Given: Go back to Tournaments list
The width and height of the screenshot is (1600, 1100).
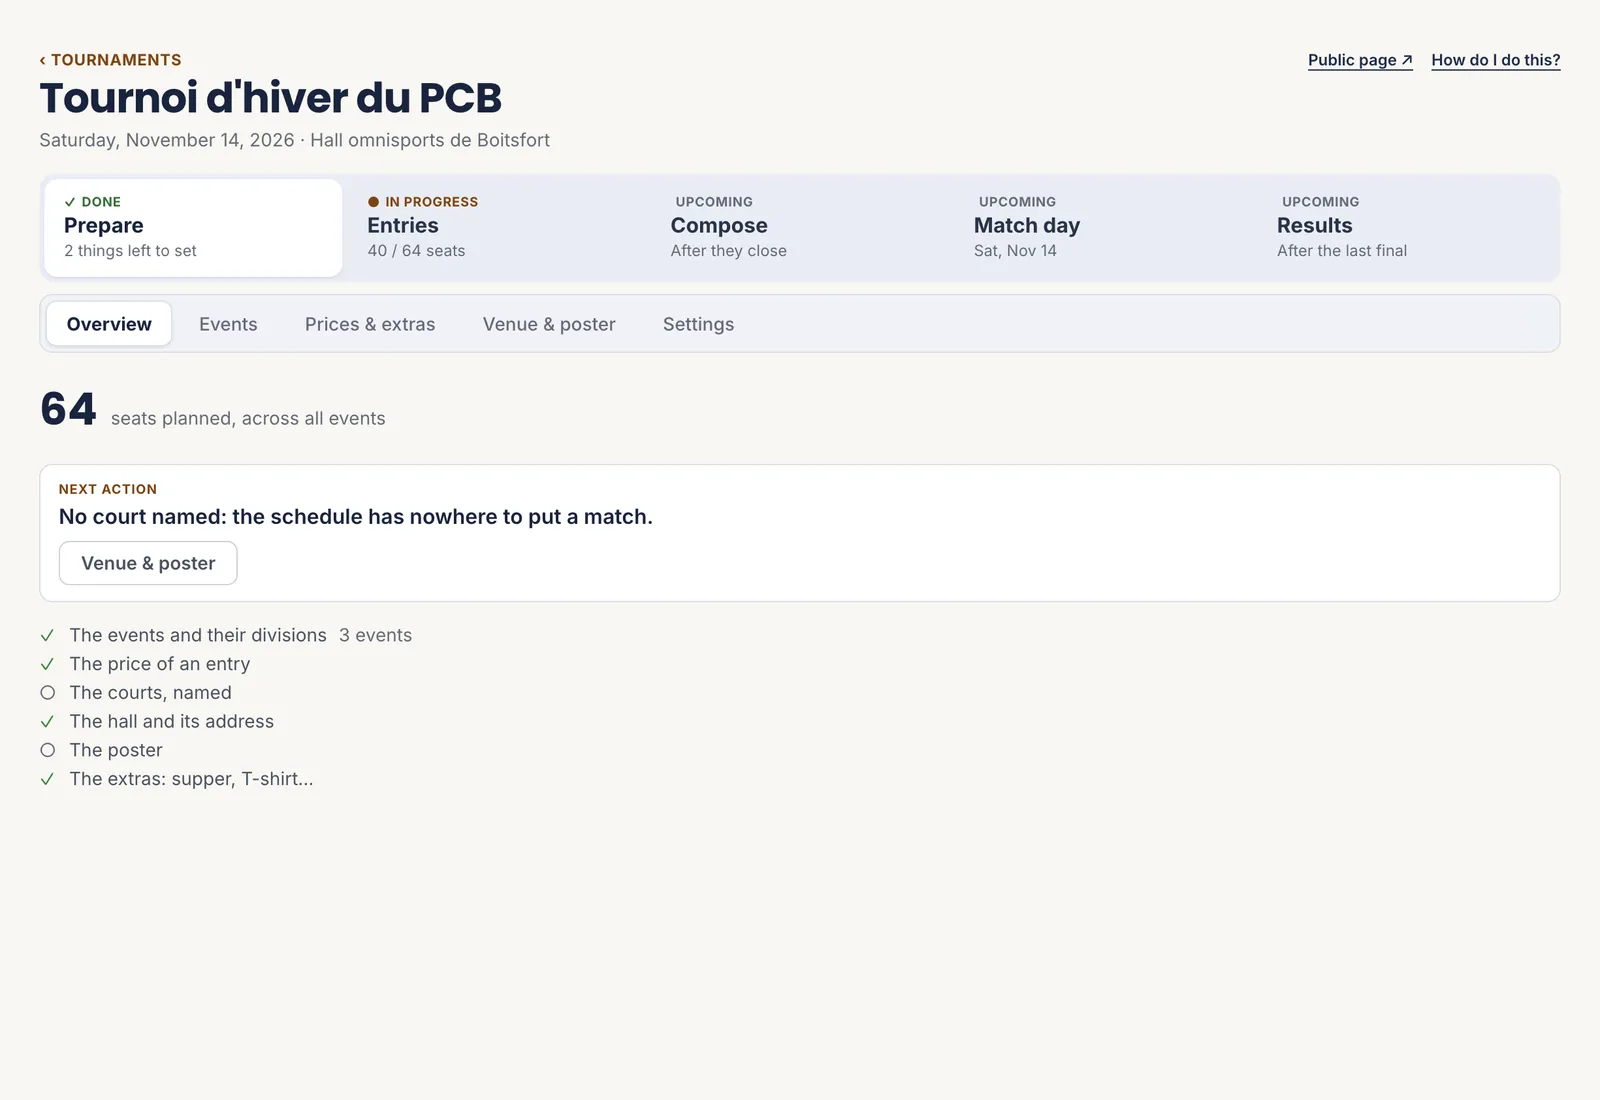Looking at the screenshot, I should pos(111,60).
